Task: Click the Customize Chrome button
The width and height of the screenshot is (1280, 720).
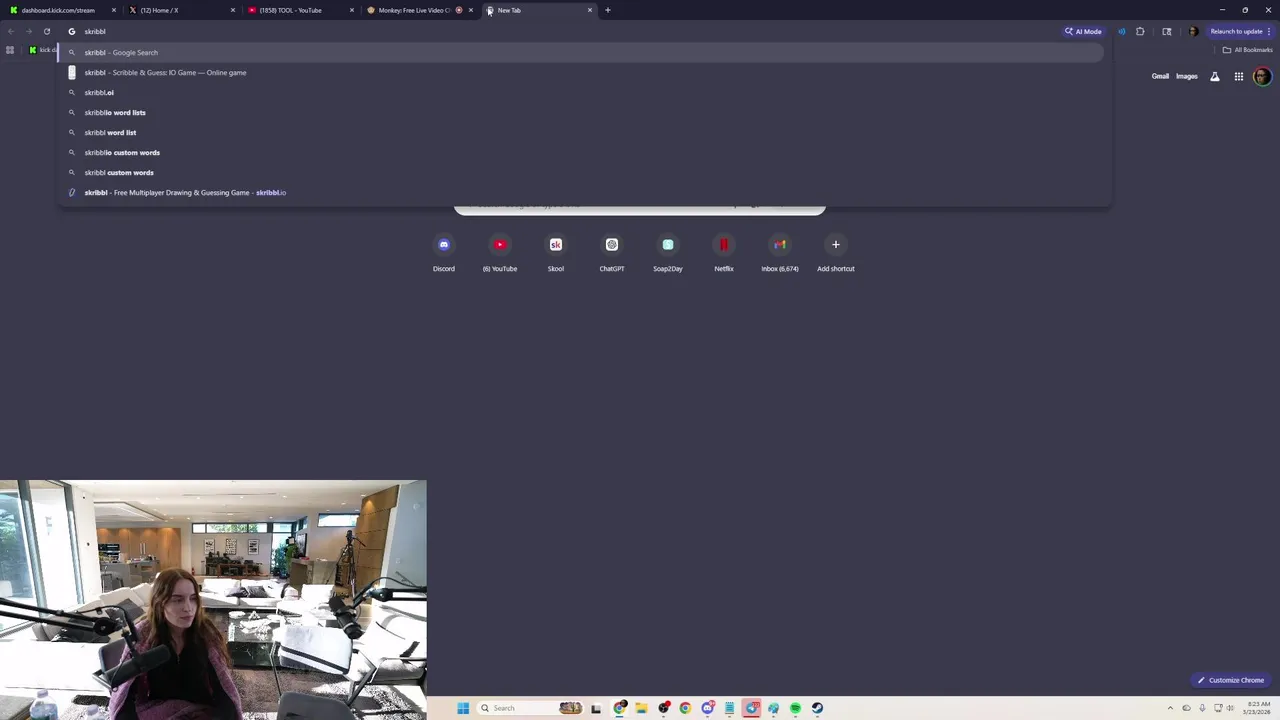Action: point(1231,680)
